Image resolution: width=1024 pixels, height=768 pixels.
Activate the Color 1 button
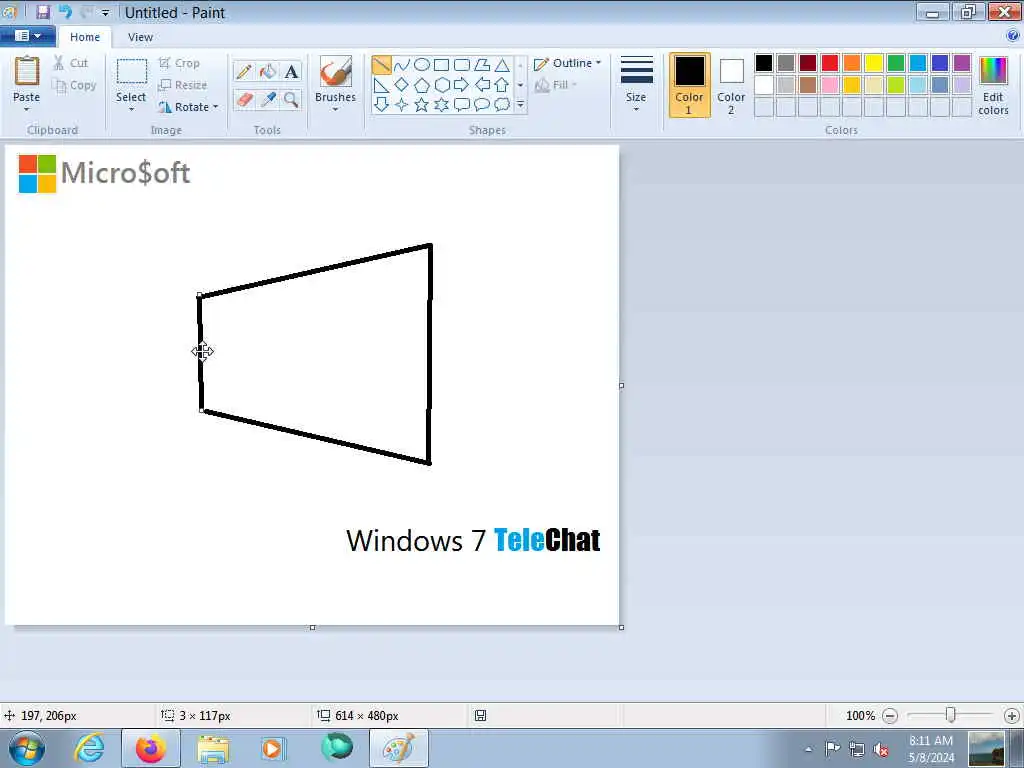pos(689,85)
